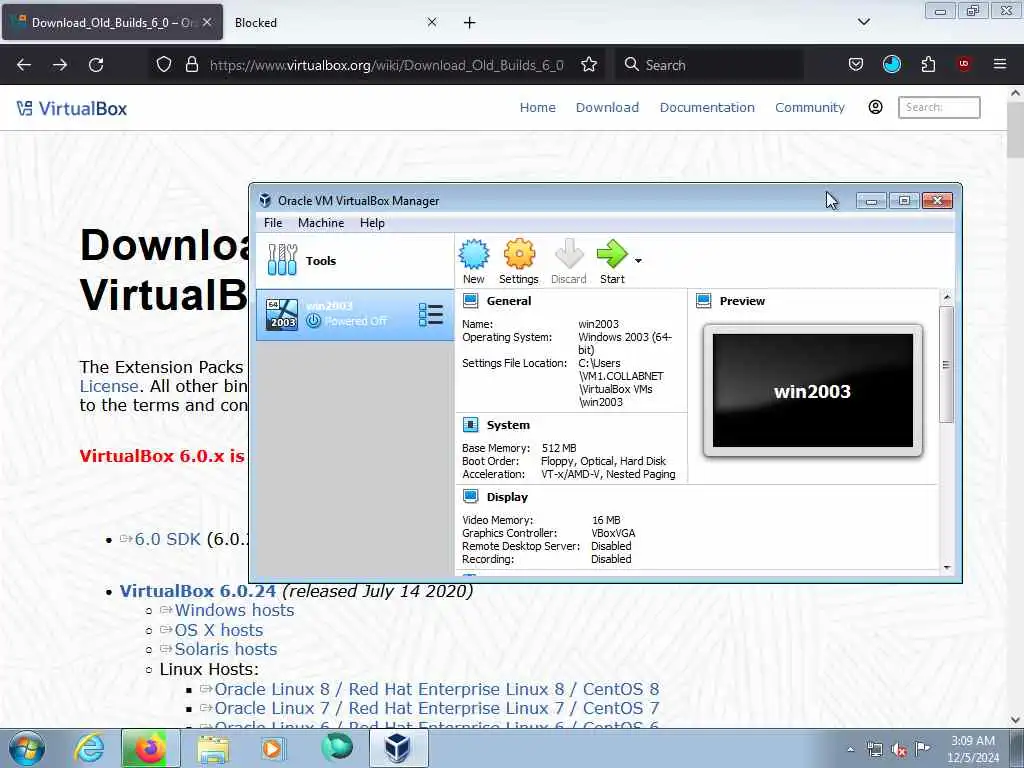Select the Download_Old_Builds_6_0 tab
This screenshot has height=768, width=1024.
click(112, 22)
